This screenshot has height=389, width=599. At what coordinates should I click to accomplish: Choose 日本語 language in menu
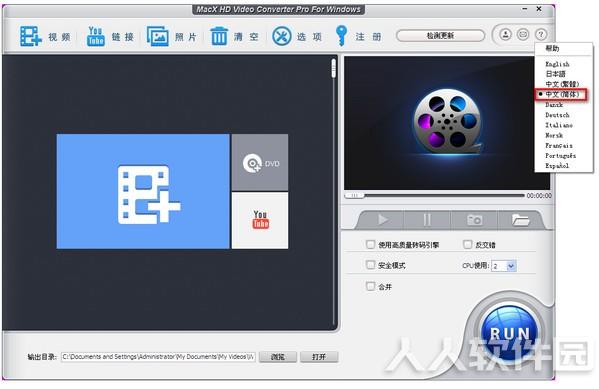[555, 74]
